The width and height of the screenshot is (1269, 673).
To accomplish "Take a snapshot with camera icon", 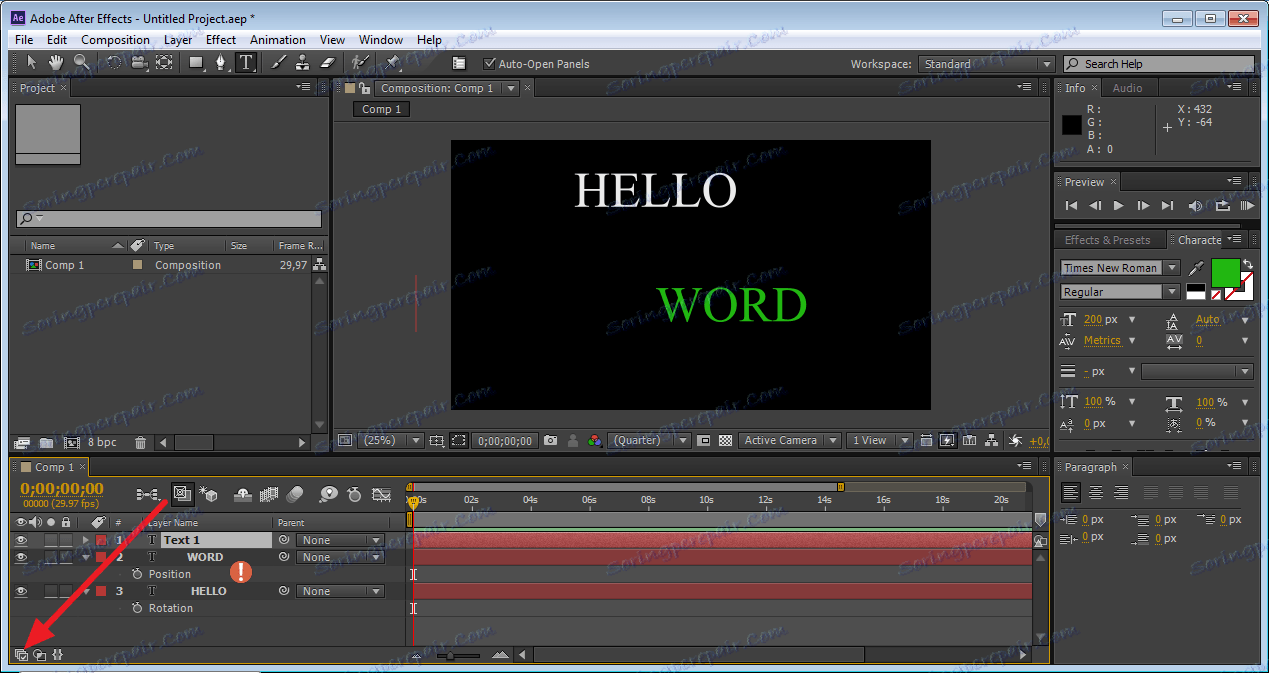I will (551, 440).
